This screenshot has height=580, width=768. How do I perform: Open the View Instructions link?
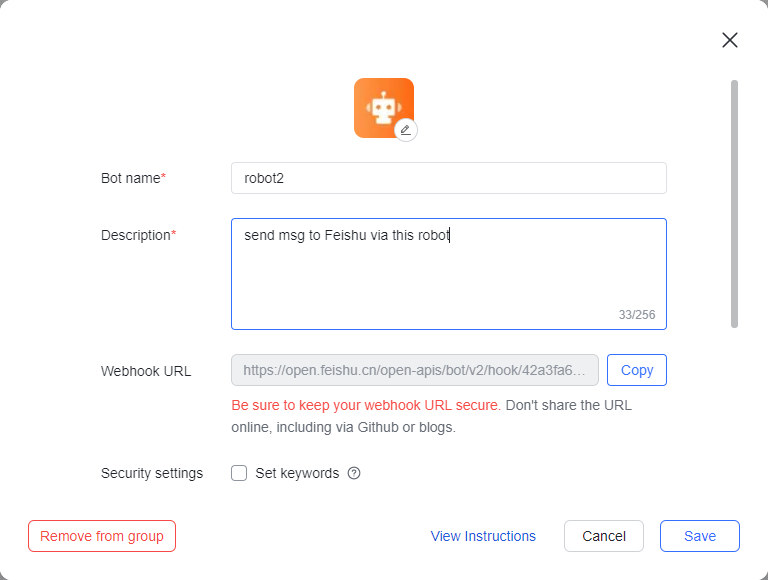pyautogui.click(x=483, y=536)
